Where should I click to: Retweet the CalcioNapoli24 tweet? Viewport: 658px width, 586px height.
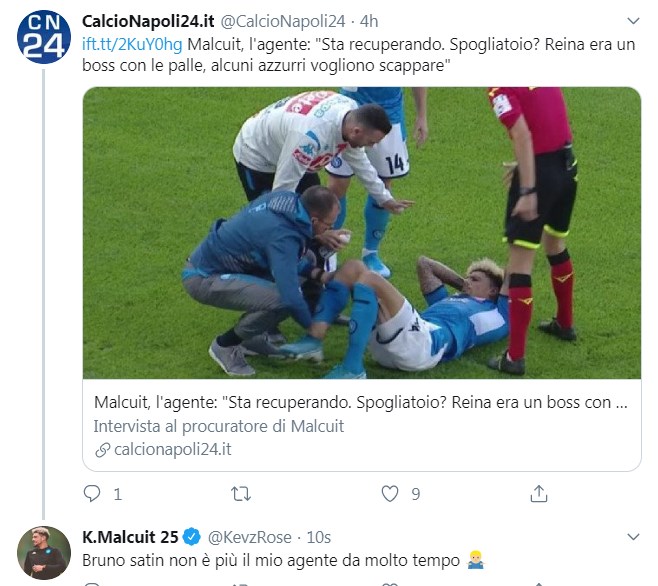point(241,494)
